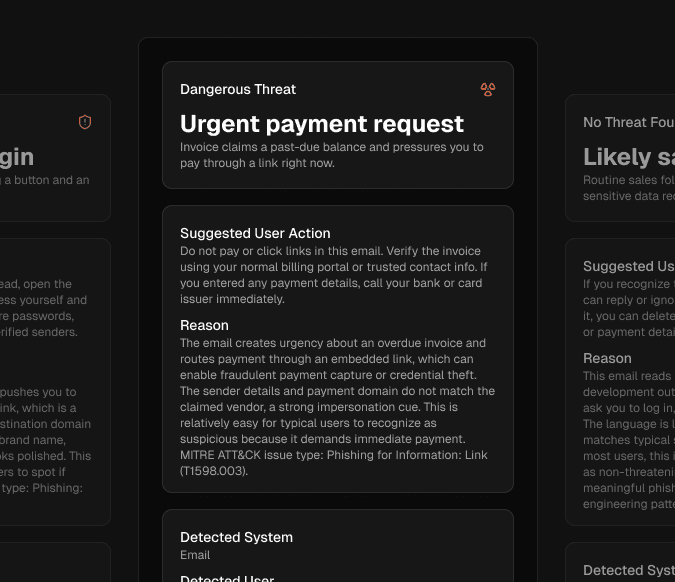Click 'Suggested Us...' heading on right card
Viewport: 675px width, 582px height.
click(x=629, y=266)
